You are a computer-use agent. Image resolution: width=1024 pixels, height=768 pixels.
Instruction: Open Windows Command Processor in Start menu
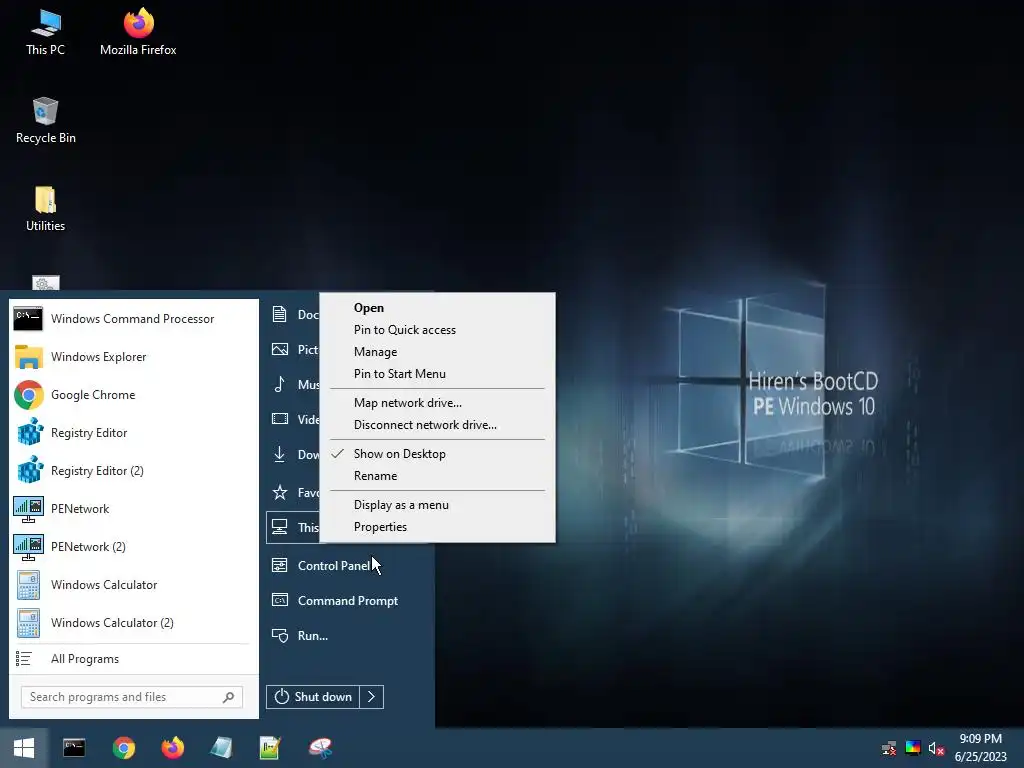(x=133, y=319)
